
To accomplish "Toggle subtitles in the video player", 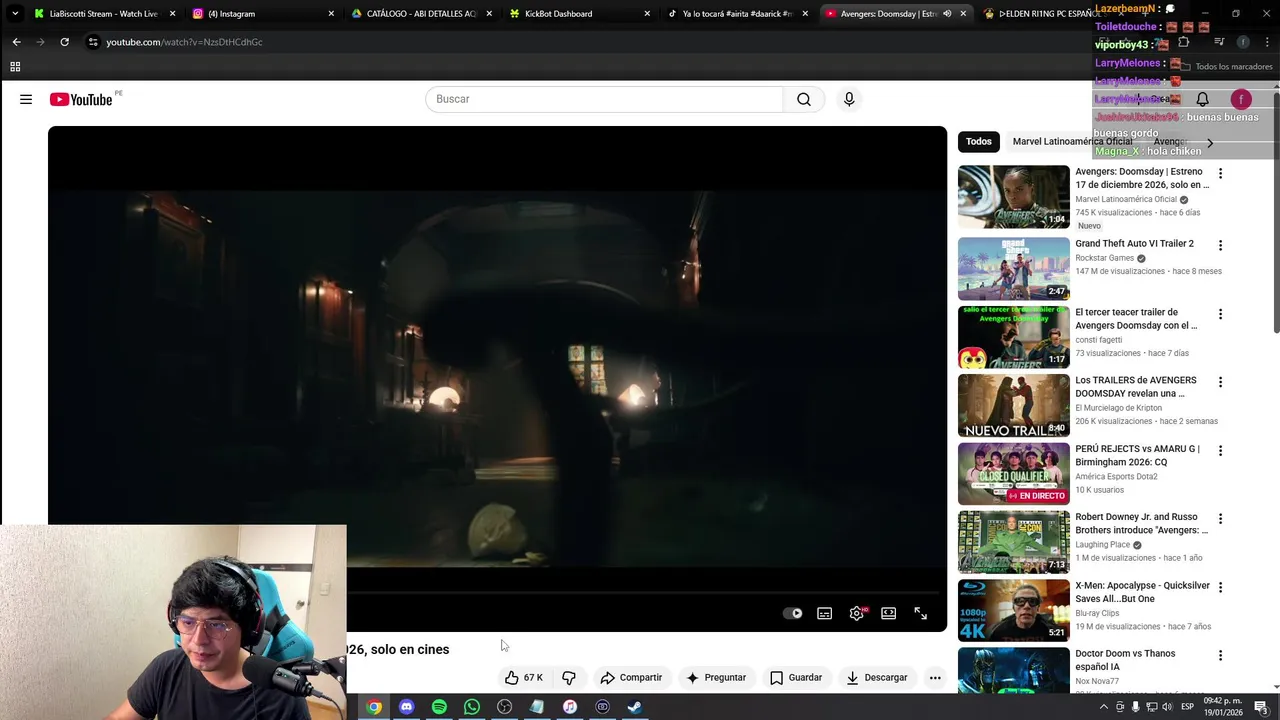I will [824, 613].
